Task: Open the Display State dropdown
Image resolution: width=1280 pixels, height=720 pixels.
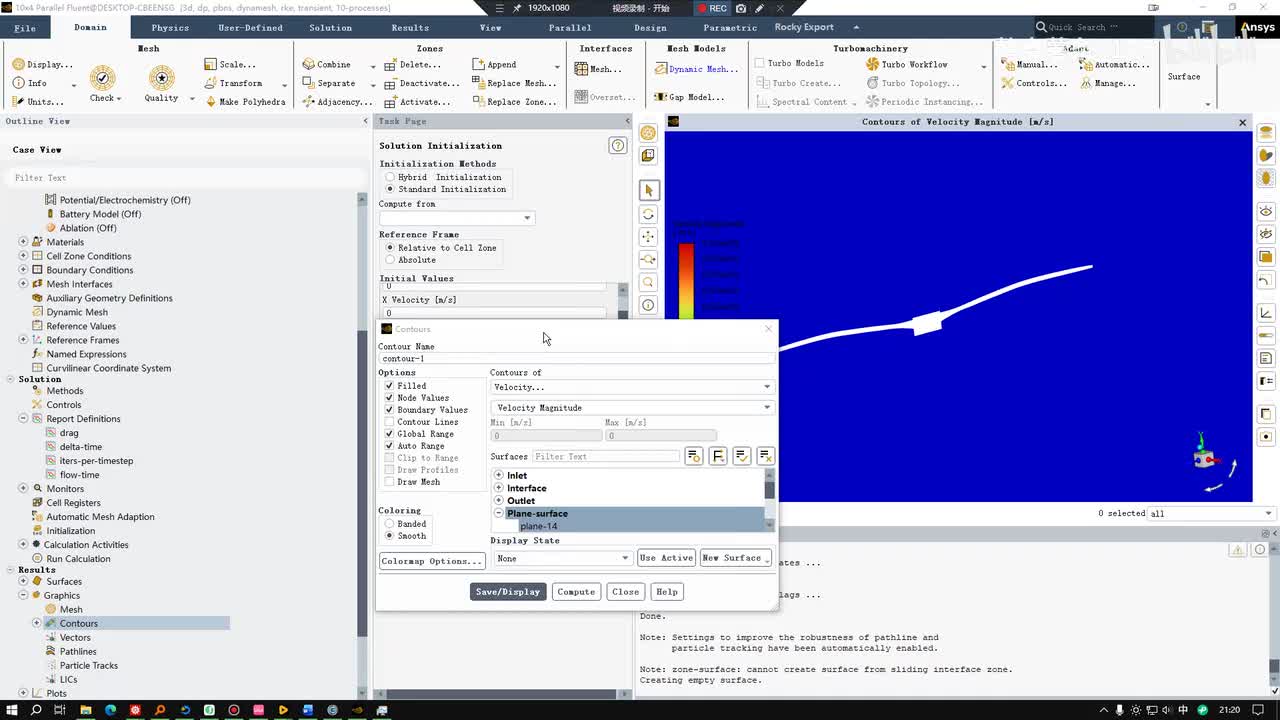Action: (x=562, y=558)
